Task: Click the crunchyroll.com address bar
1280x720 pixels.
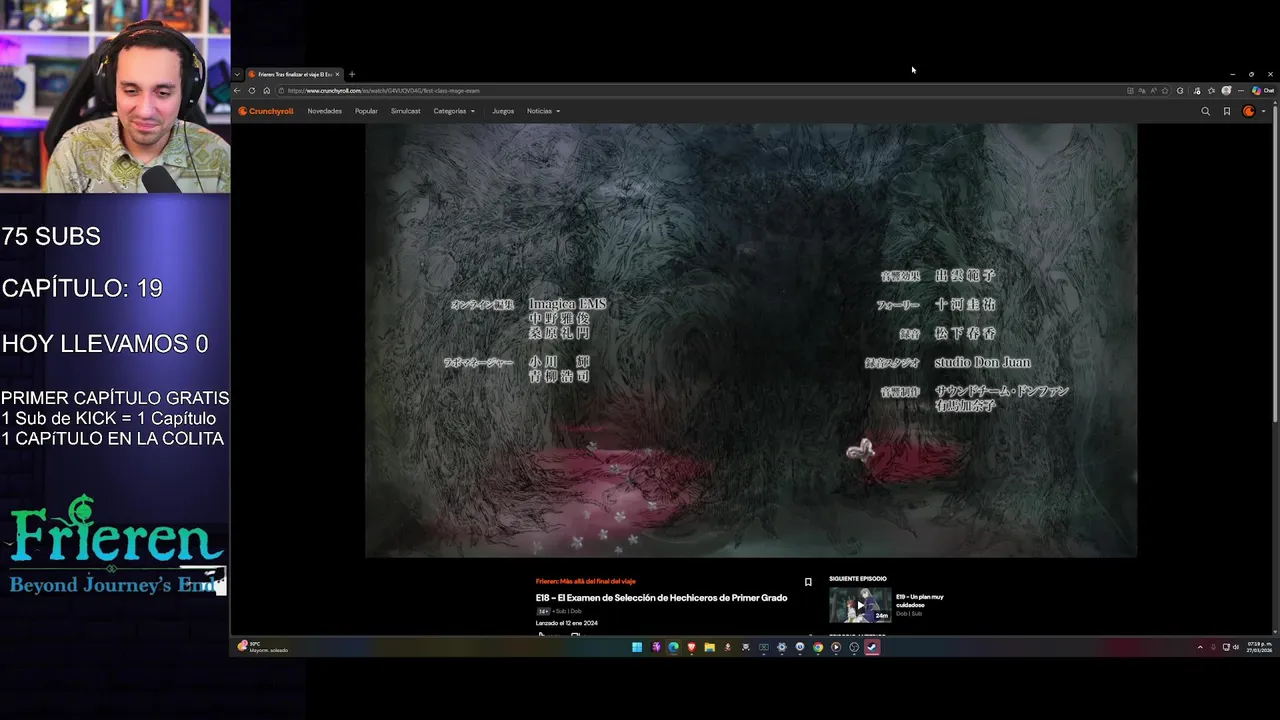Action: (700, 91)
